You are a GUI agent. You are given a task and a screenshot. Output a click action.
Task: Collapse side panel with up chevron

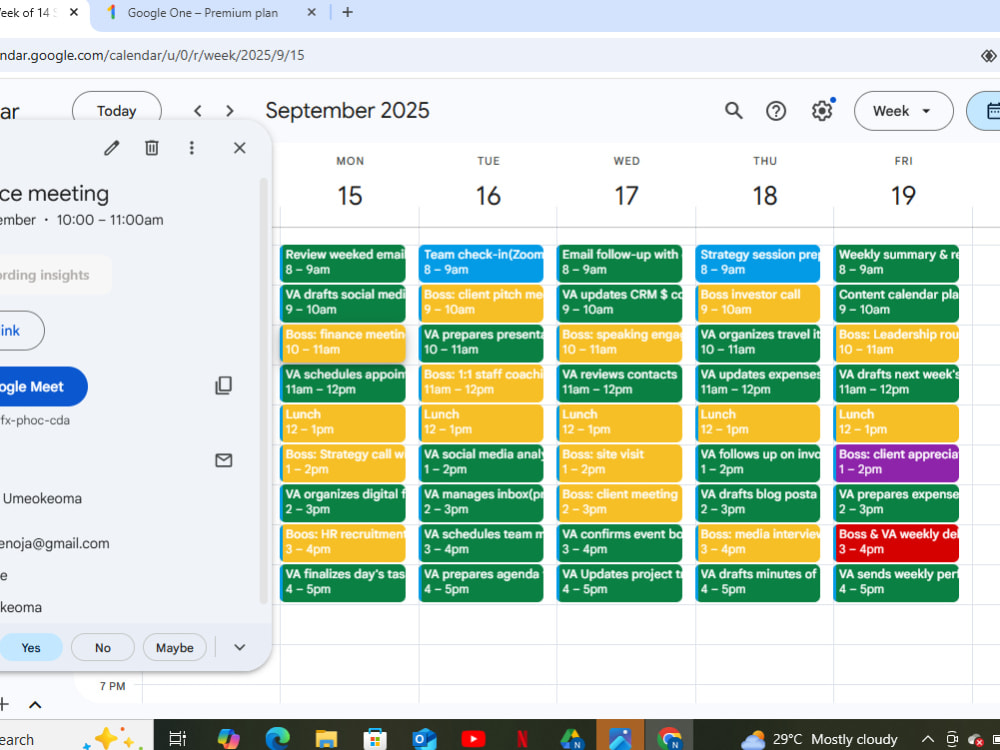pyautogui.click(x=35, y=705)
